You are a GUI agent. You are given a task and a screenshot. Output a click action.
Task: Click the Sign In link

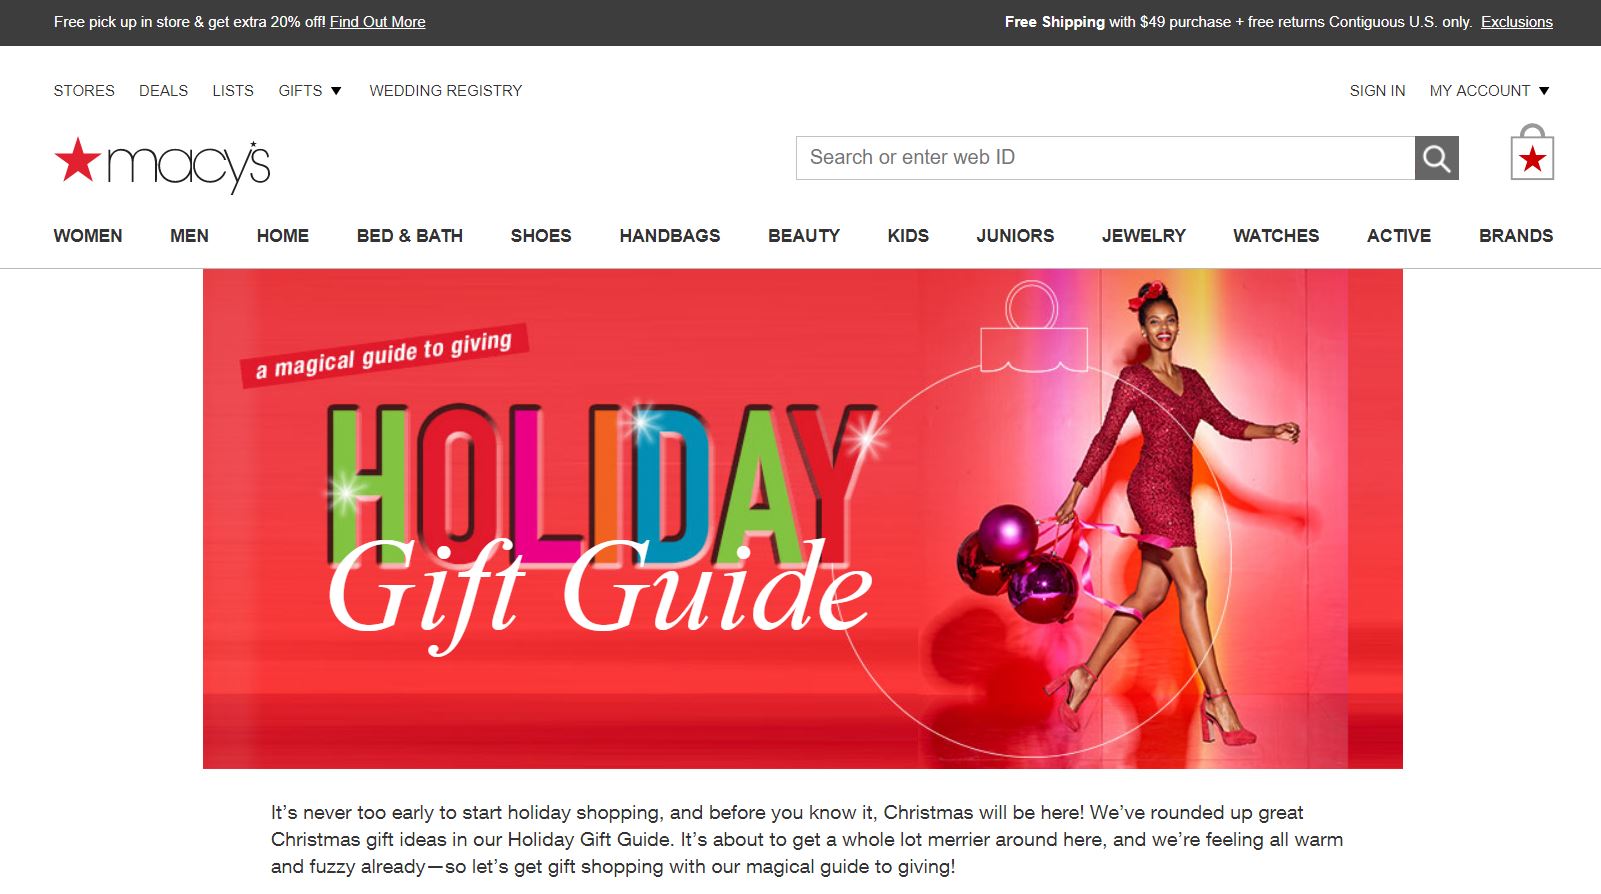point(1377,91)
